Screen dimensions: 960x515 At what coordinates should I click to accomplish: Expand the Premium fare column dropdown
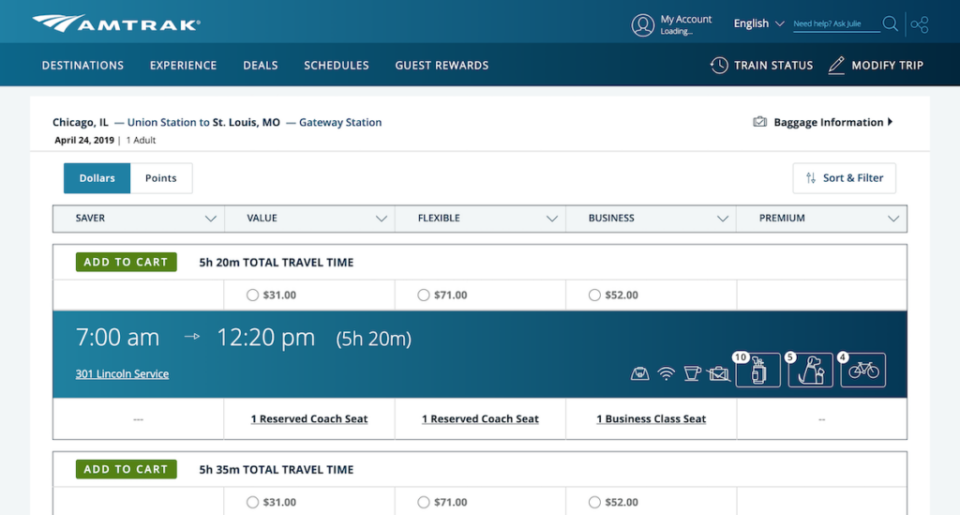893,219
